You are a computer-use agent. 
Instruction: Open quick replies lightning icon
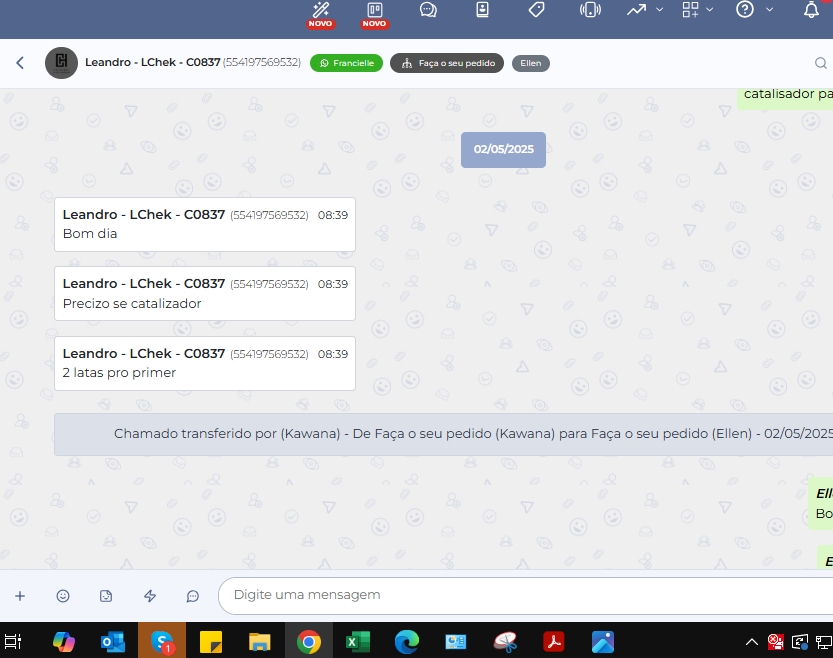point(150,596)
